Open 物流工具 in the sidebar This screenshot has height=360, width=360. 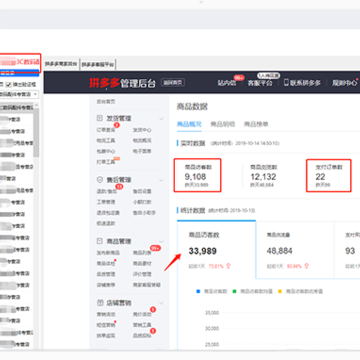pos(106,141)
